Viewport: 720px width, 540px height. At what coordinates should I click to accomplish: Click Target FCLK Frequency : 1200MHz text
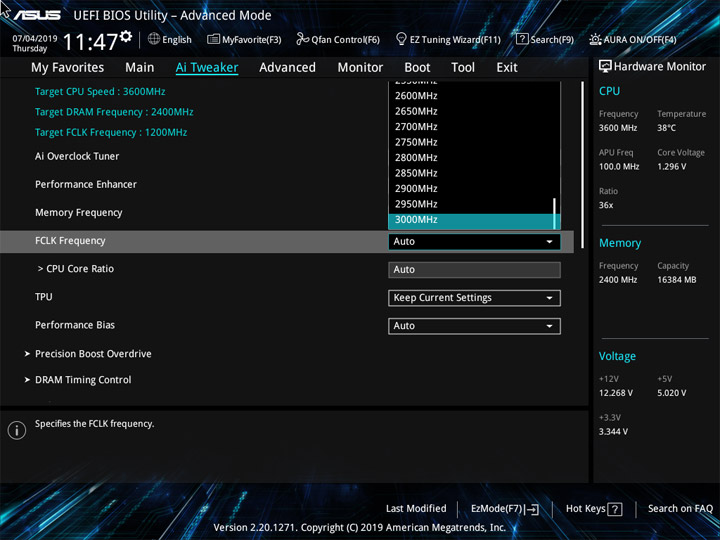pos(111,133)
